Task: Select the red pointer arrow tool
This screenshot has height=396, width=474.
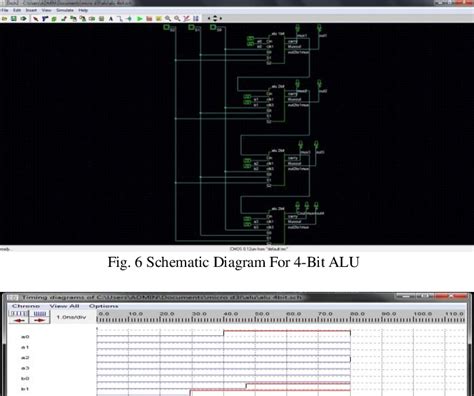Action: point(35,19)
